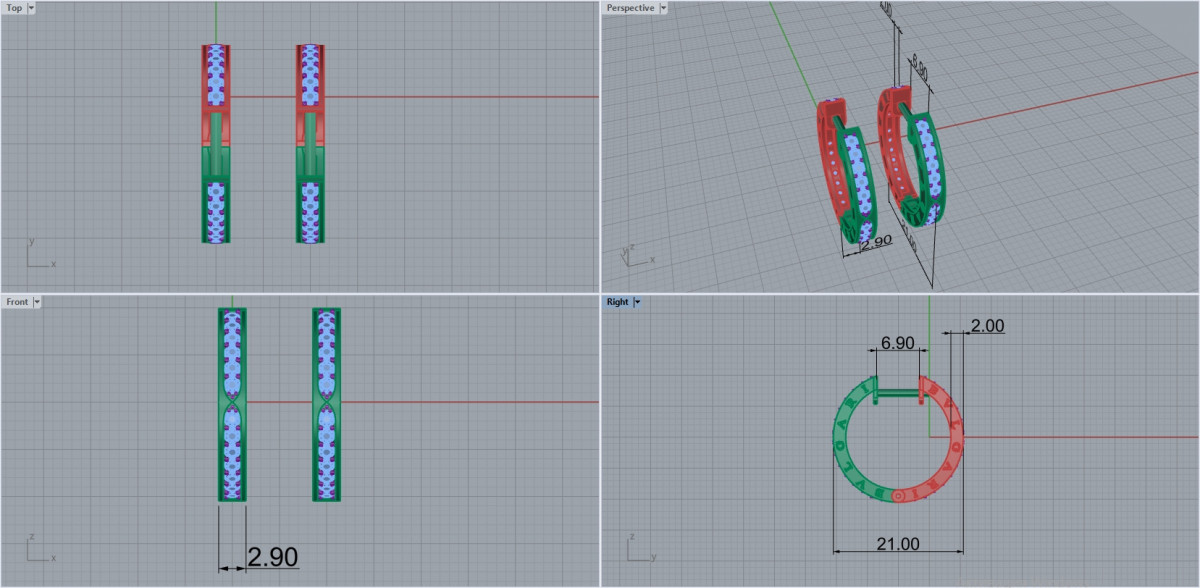Select the 2.00 dimension in Right view
Screen dimensions: 1200x588
[x=987, y=325]
